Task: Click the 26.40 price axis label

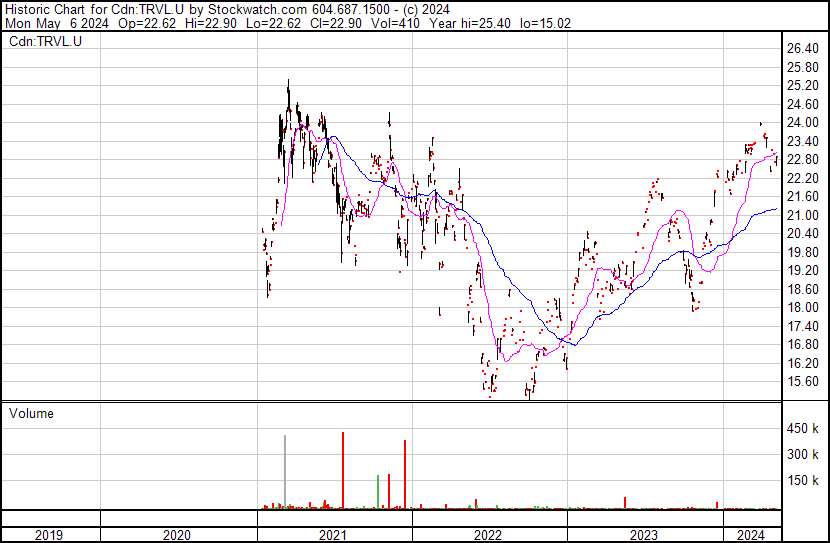Action: (802, 49)
